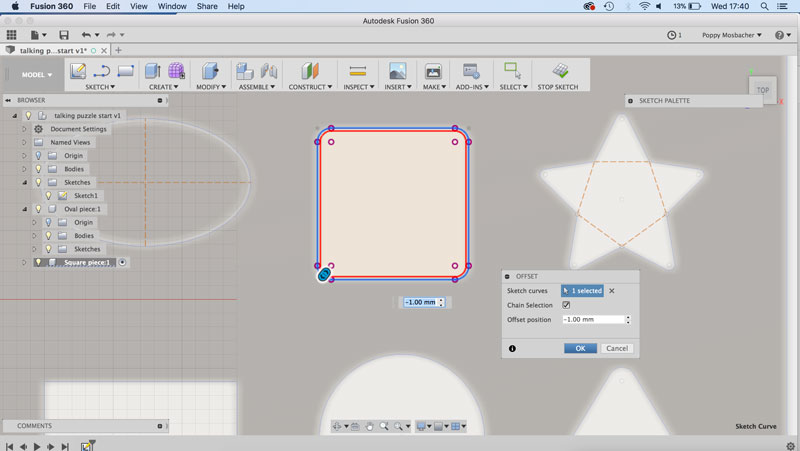The height and width of the screenshot is (451, 800).
Task: Click the Construct plane icon
Action: pyautogui.click(x=310, y=71)
